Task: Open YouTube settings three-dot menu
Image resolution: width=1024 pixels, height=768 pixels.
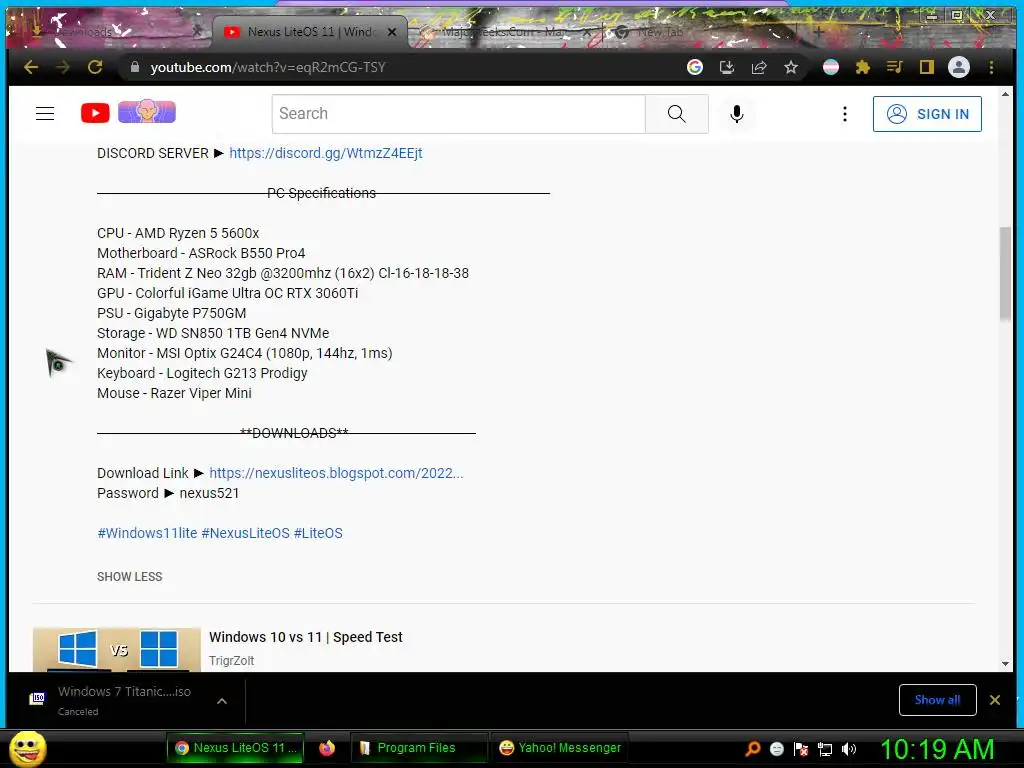Action: click(x=844, y=114)
